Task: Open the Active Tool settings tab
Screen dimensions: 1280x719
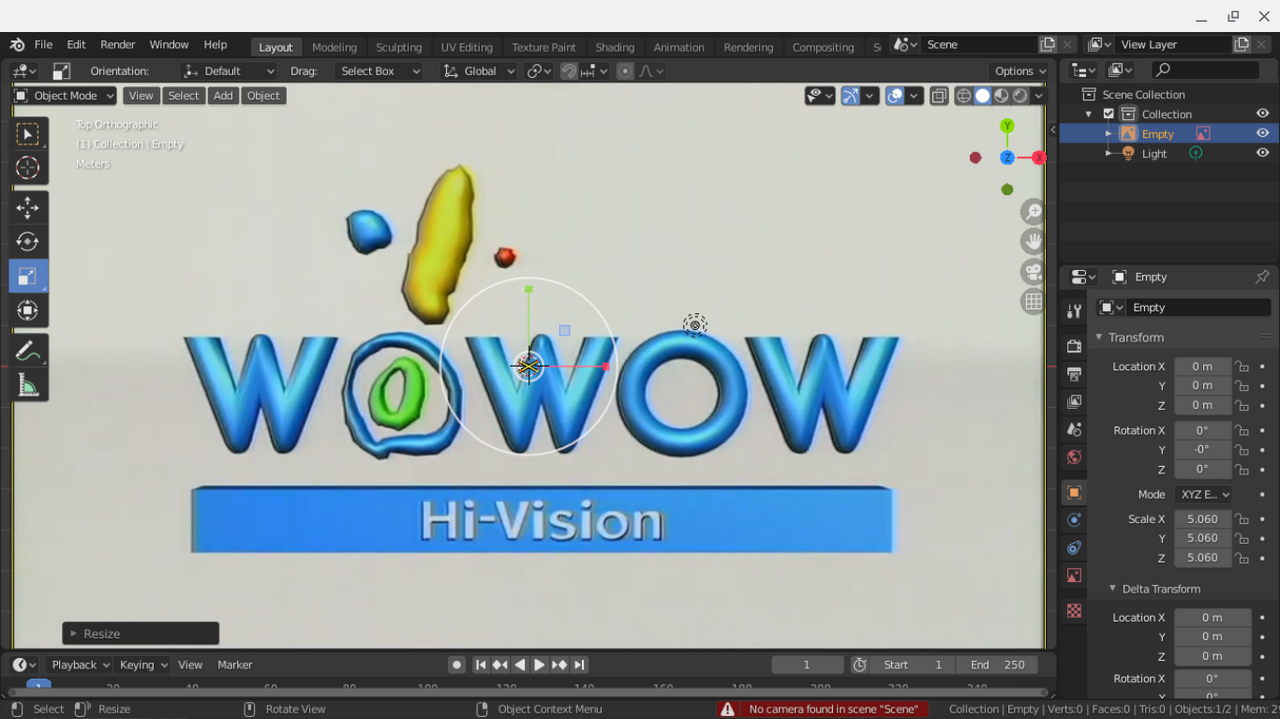Action: pyautogui.click(x=1074, y=311)
